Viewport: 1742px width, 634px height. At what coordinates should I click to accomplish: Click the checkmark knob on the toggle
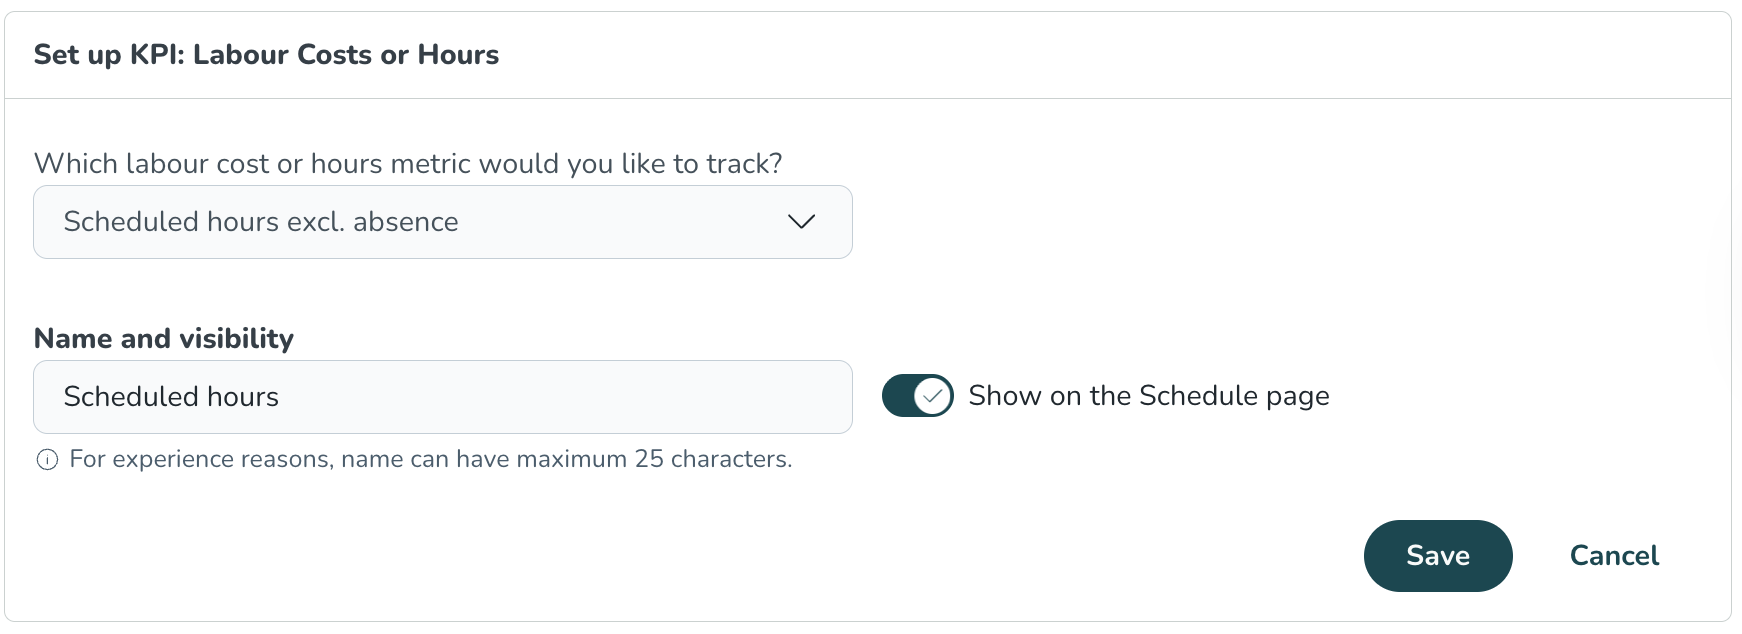point(932,396)
